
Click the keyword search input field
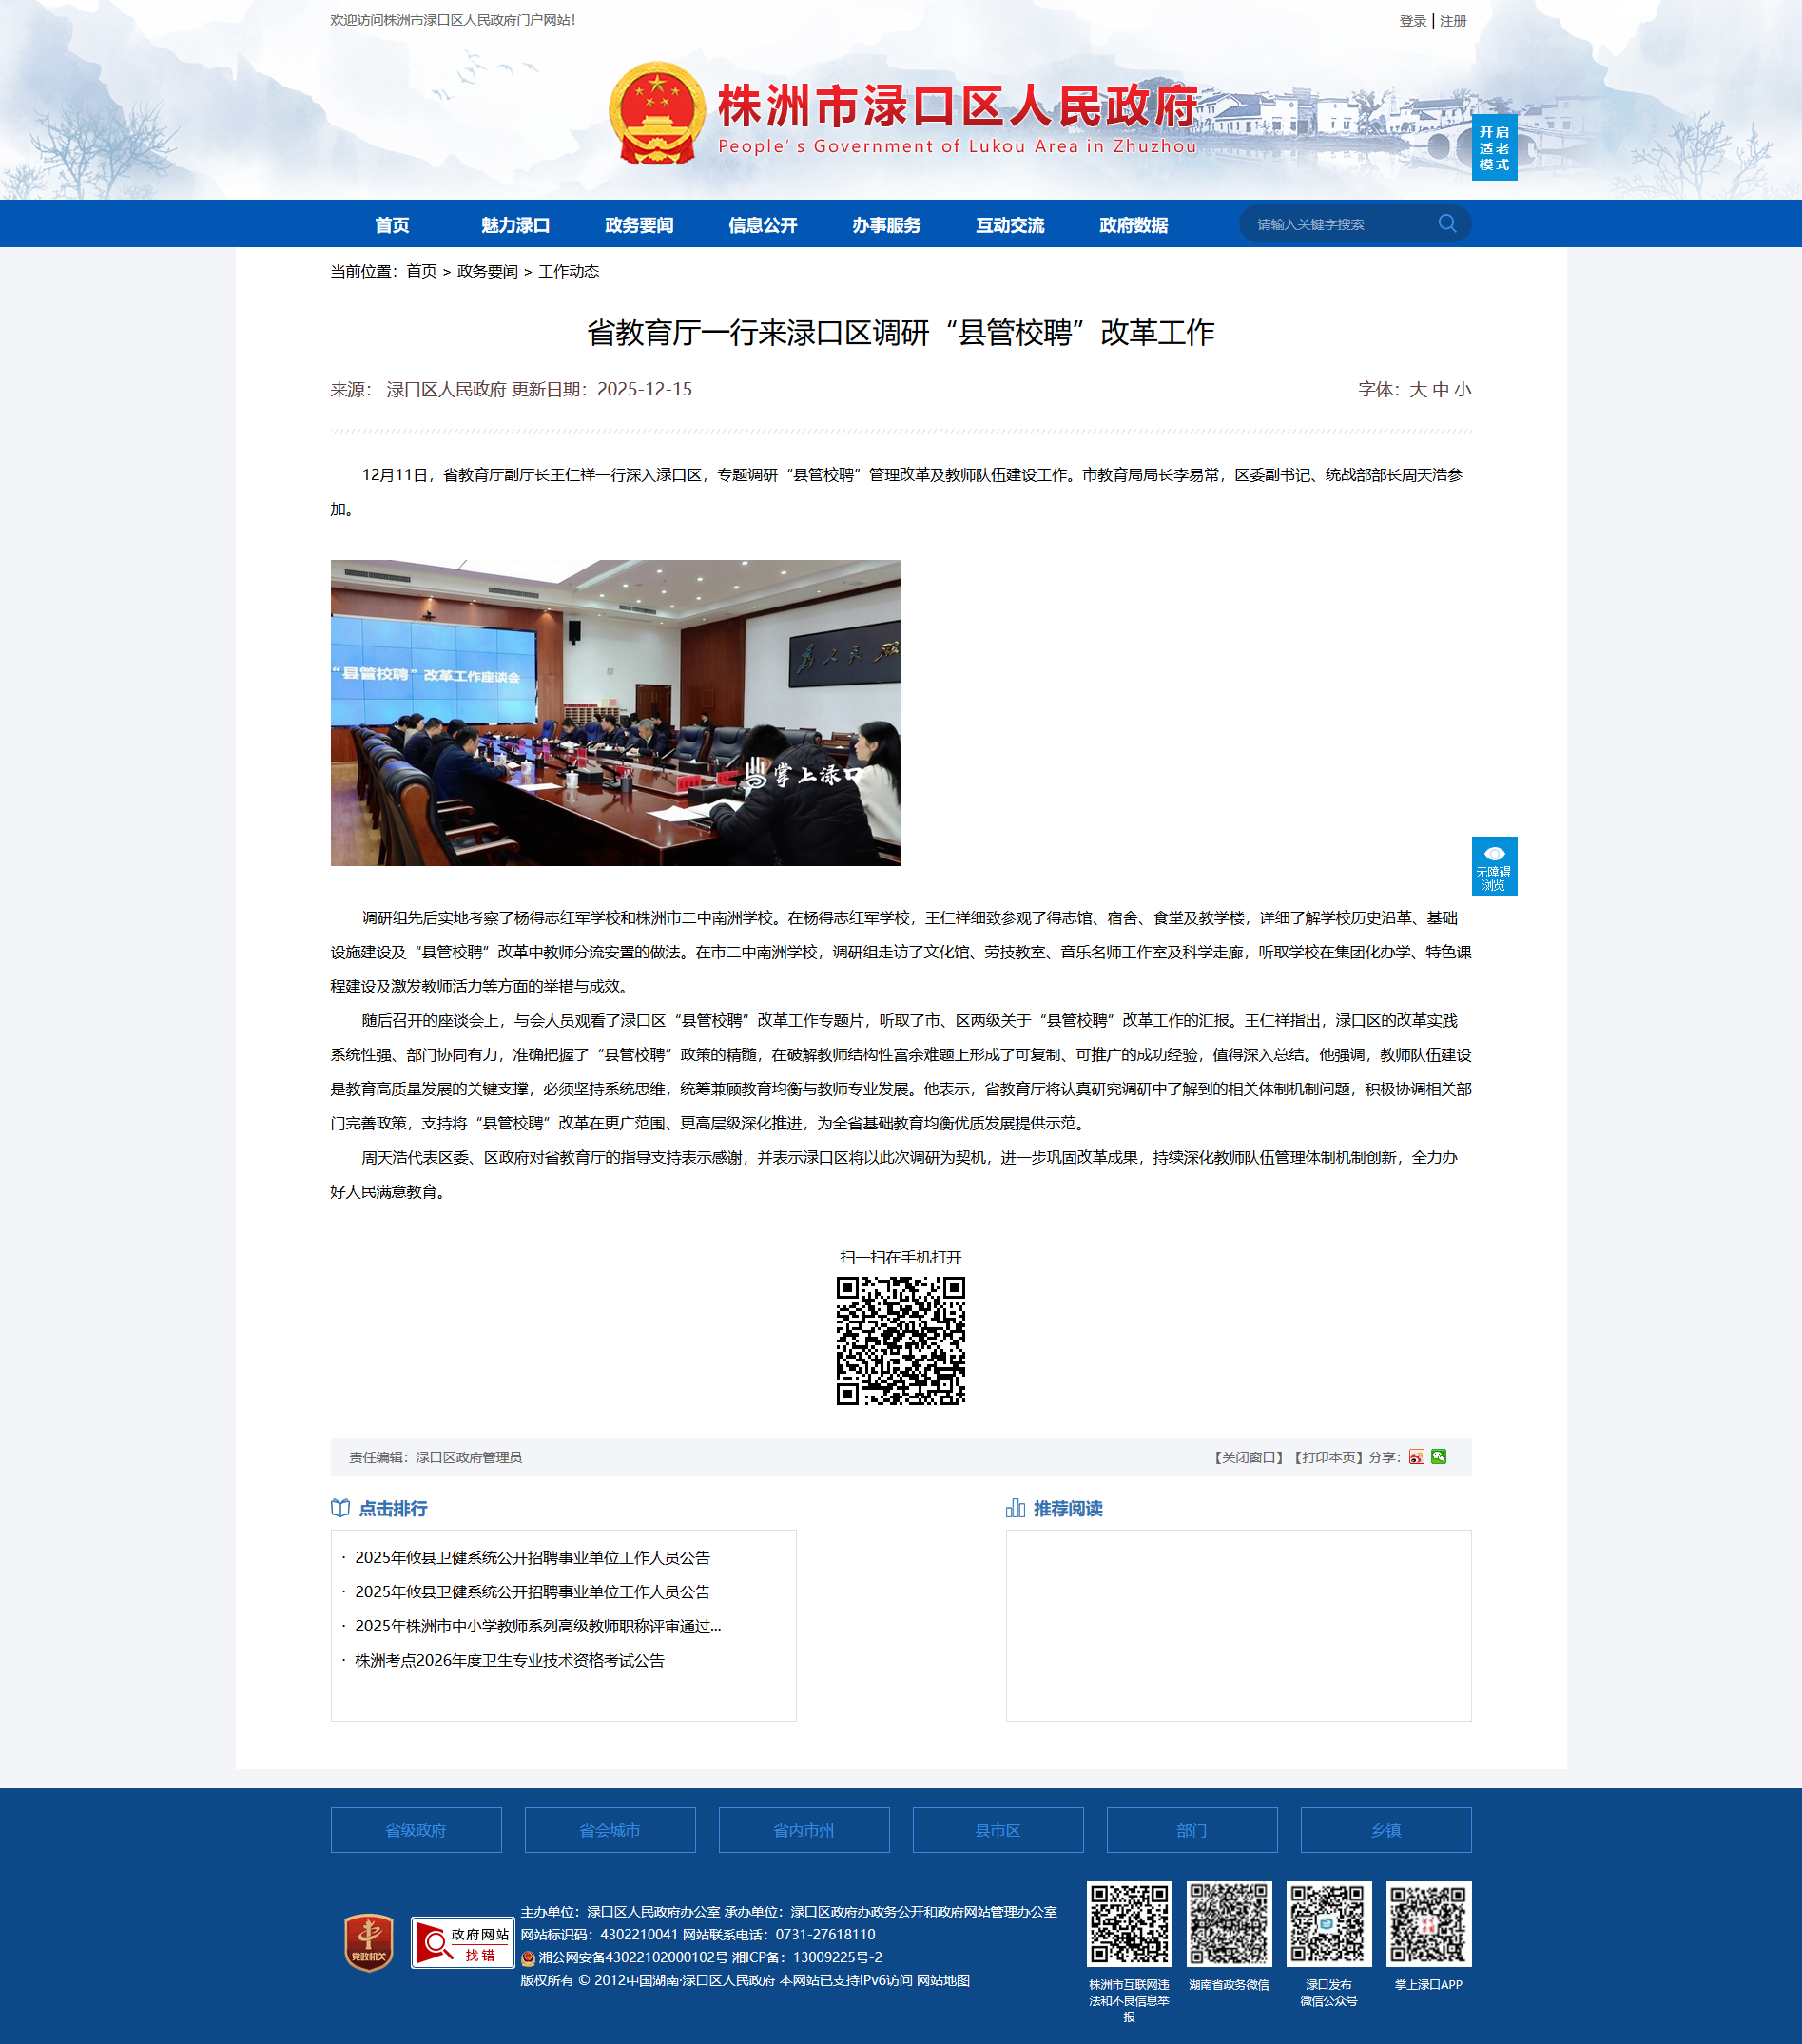(x=1338, y=224)
